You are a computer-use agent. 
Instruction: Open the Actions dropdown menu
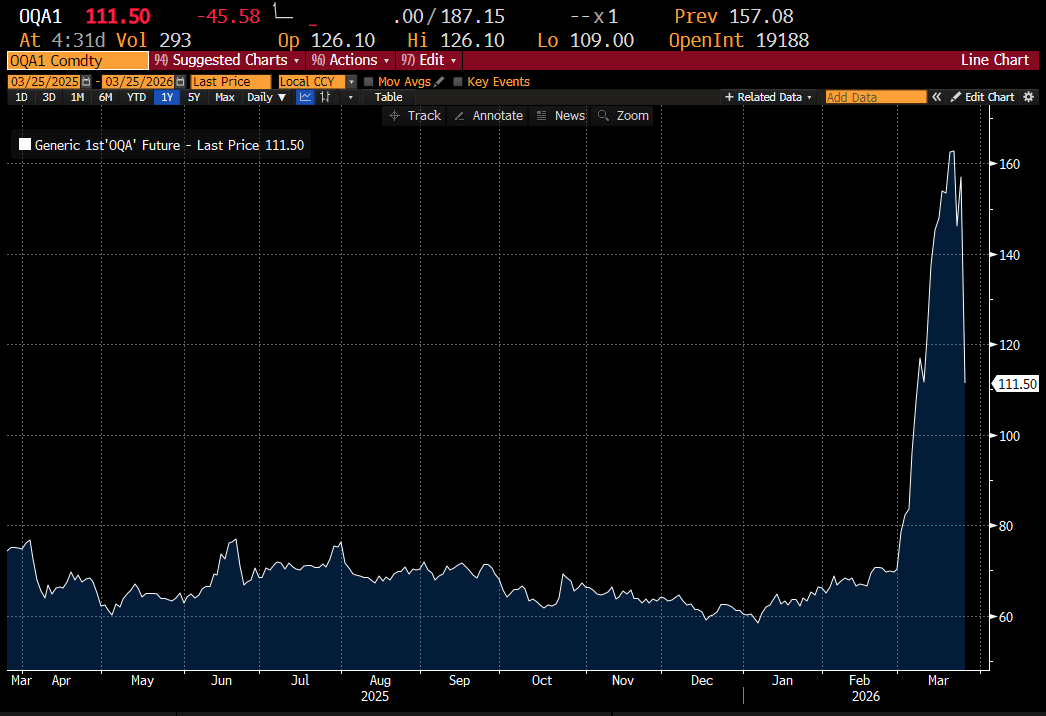pos(350,60)
